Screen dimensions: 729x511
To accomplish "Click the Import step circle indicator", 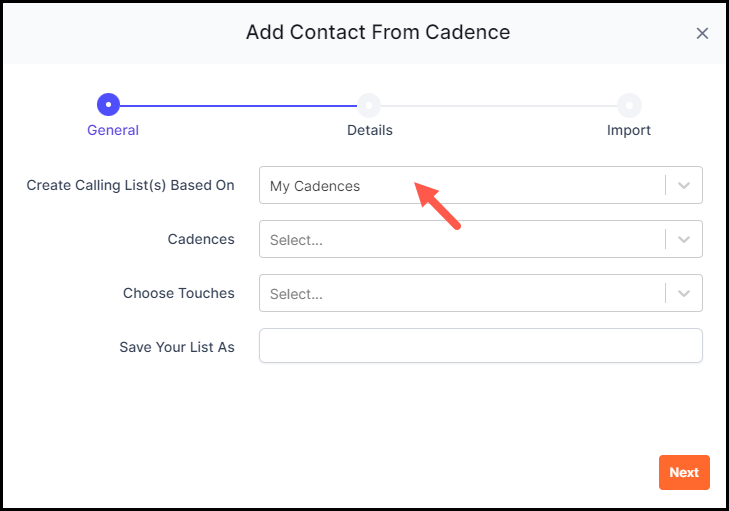I will (x=629, y=105).
